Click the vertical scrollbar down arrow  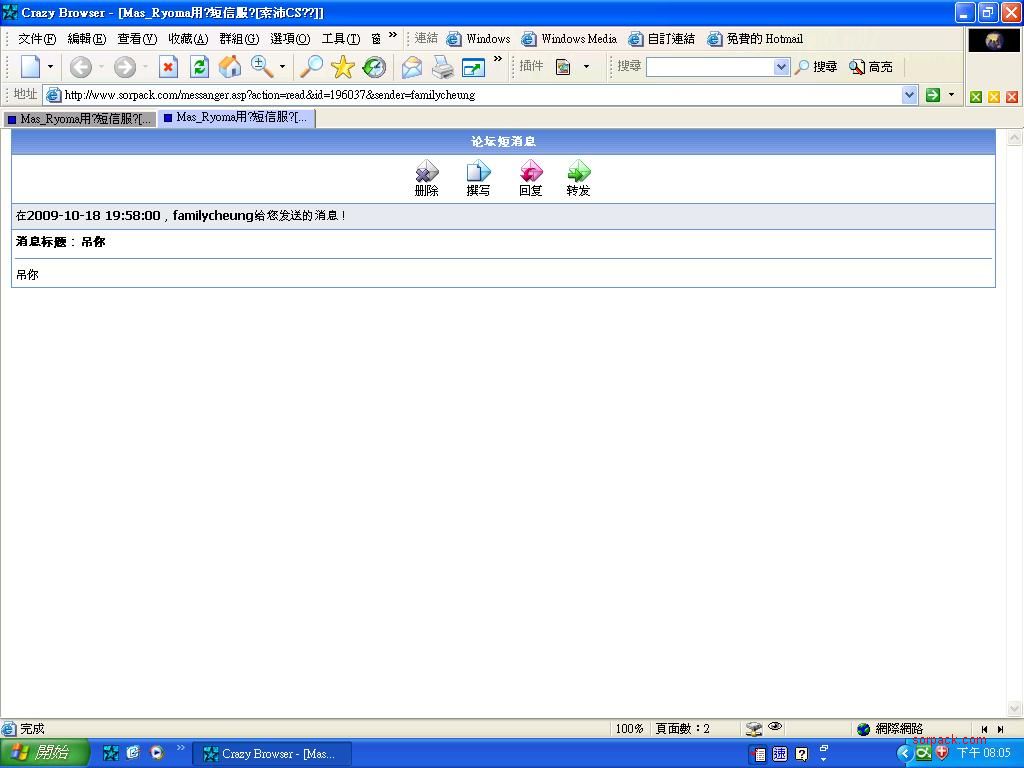point(1013,709)
